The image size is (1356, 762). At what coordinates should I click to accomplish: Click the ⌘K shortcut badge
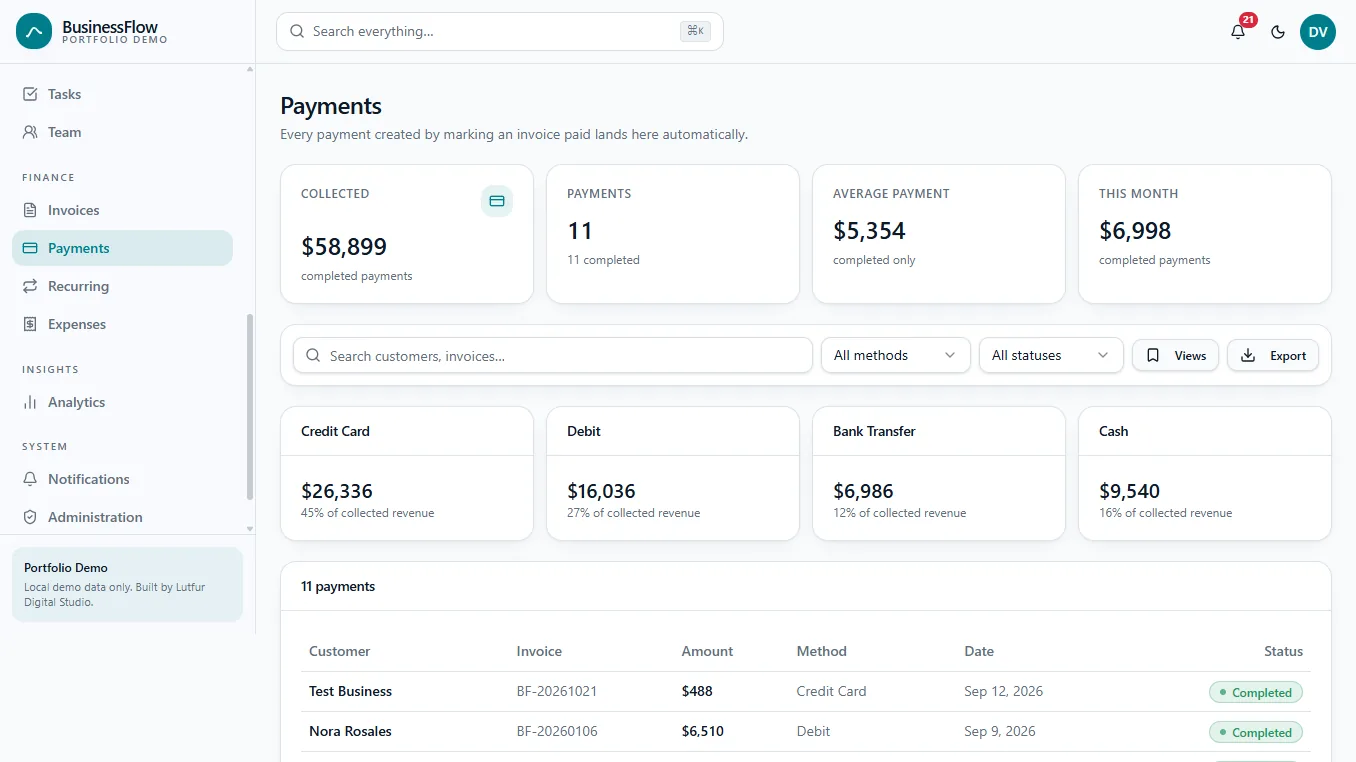695,31
